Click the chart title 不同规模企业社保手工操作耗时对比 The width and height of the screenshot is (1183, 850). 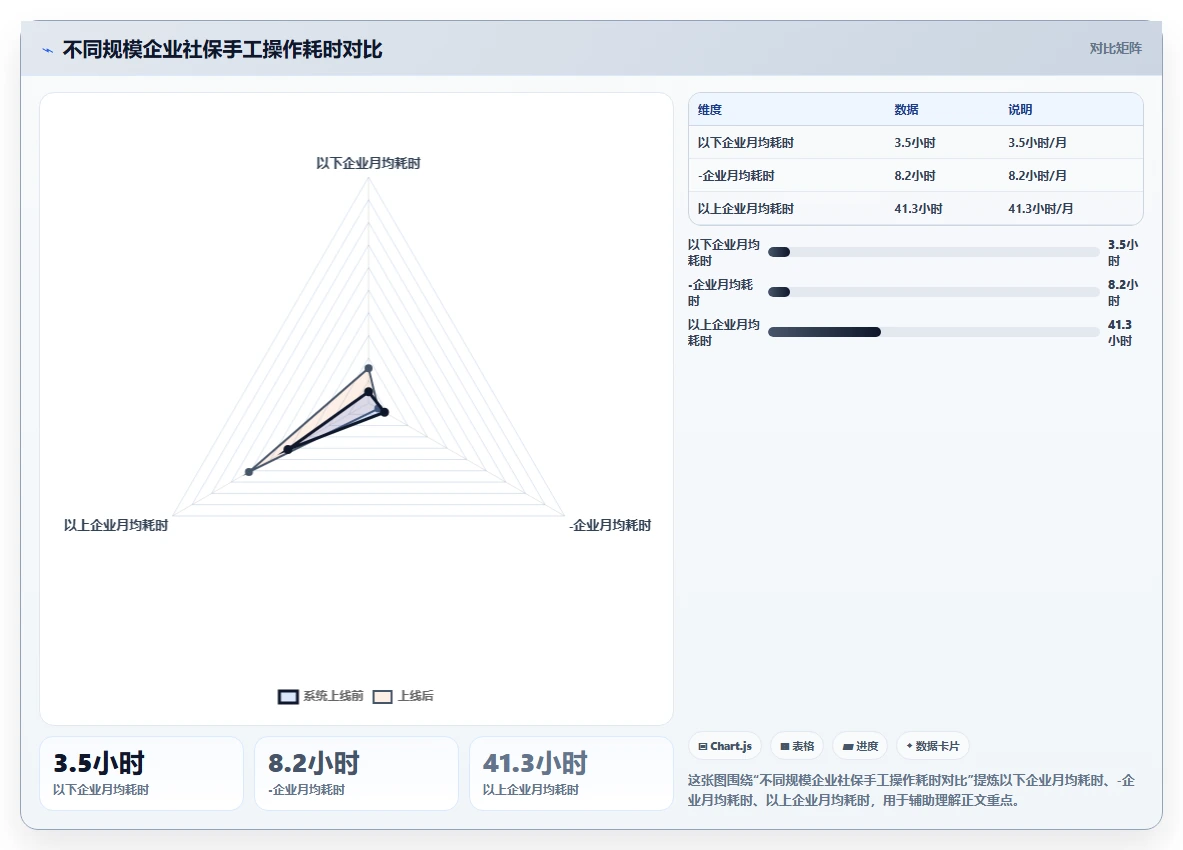coord(223,50)
